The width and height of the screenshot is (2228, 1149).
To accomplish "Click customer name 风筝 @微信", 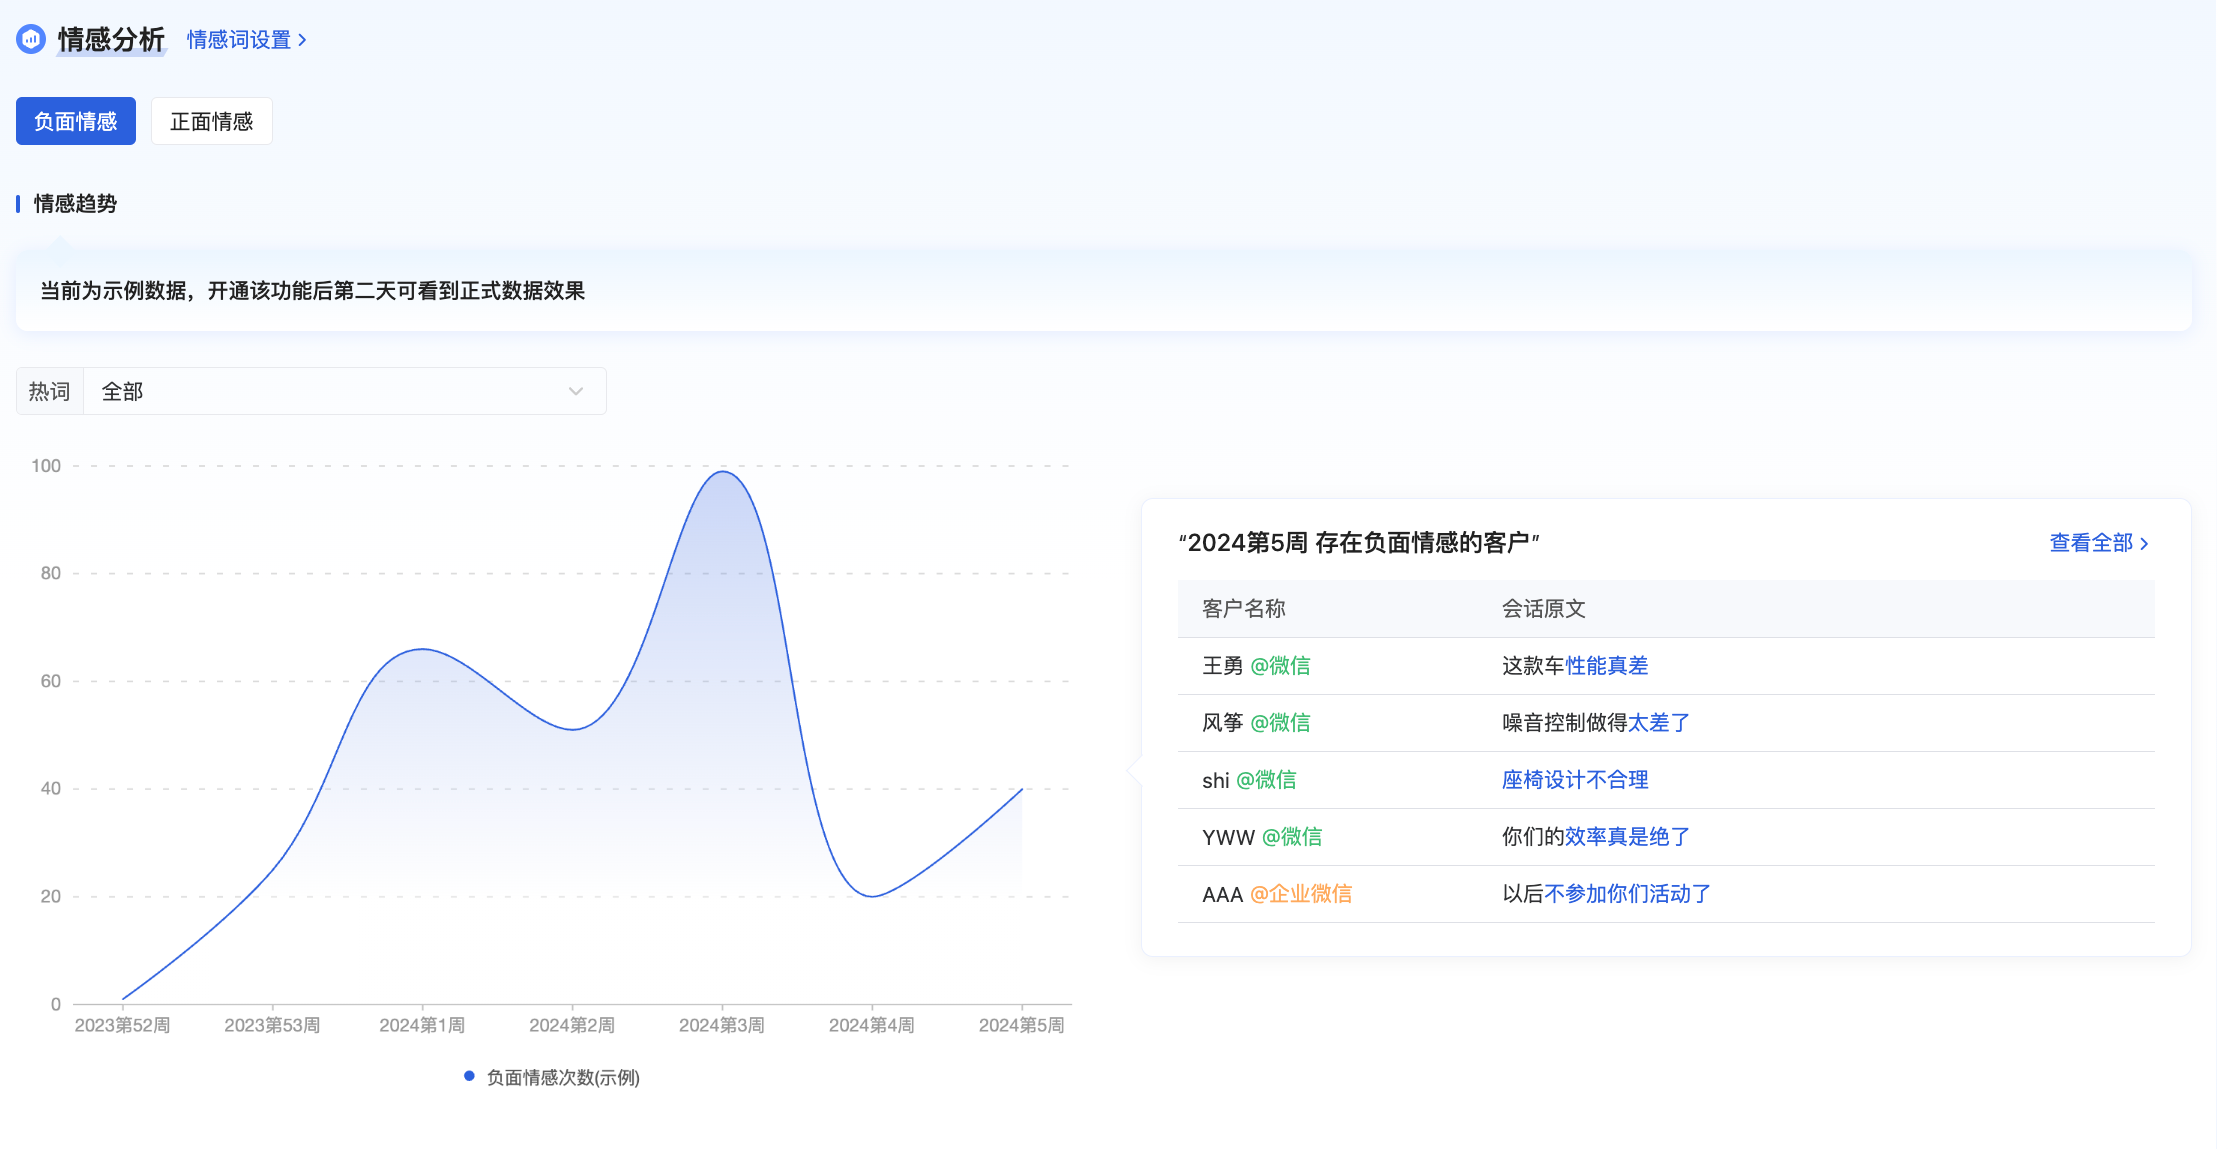I will (x=1256, y=723).
